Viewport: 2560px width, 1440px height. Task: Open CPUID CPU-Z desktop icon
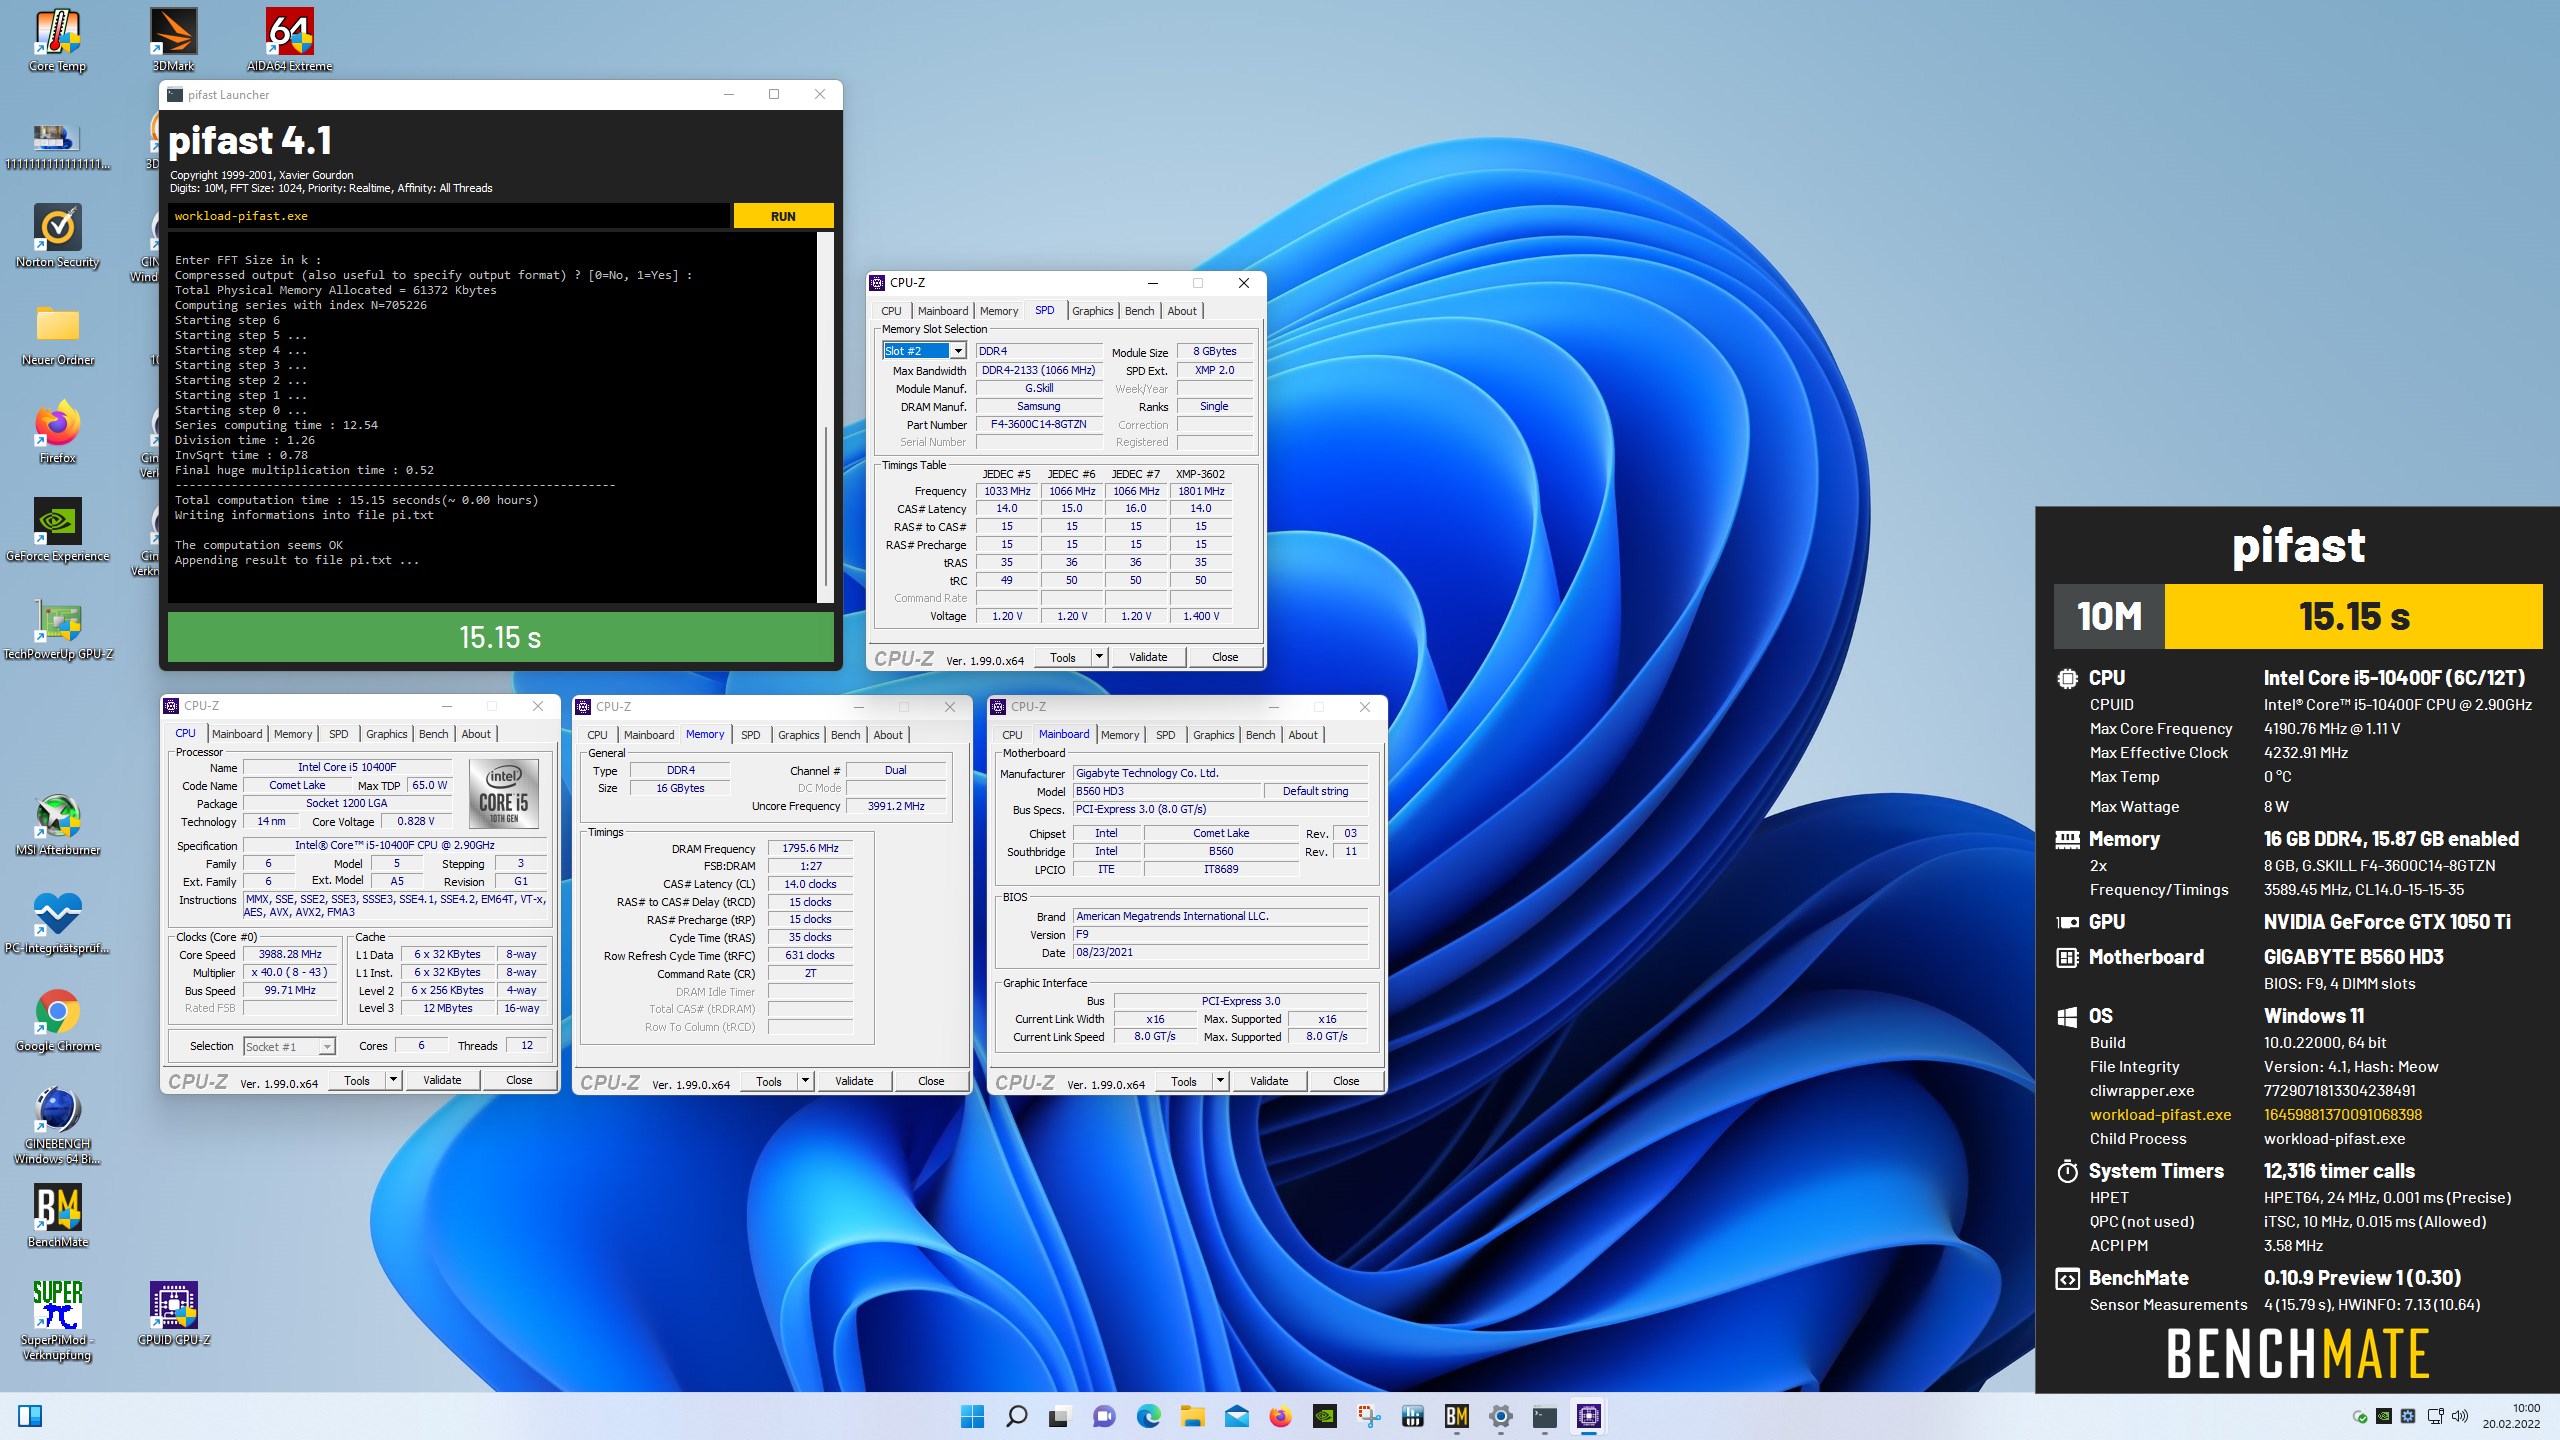pyautogui.click(x=174, y=1314)
